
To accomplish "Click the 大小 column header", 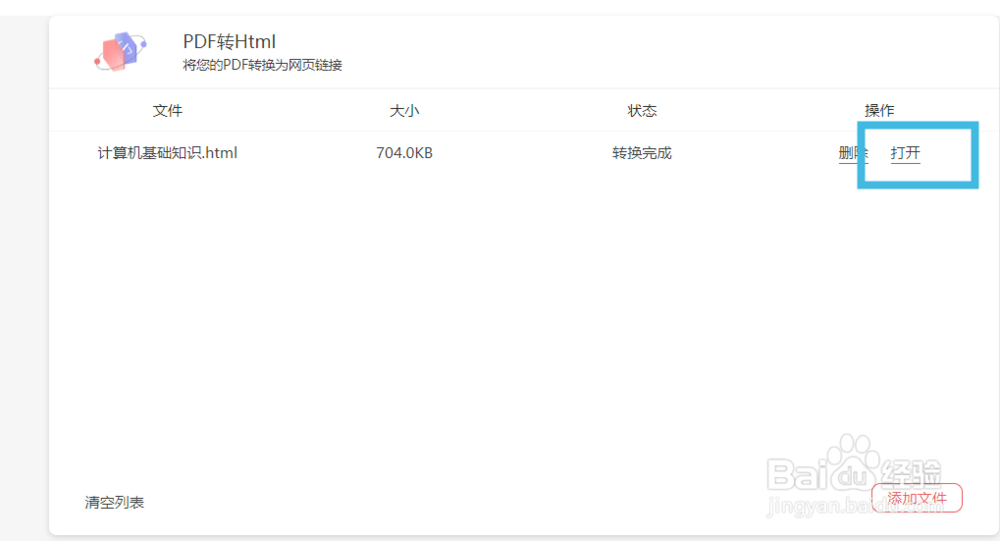I will pyautogui.click(x=404, y=111).
